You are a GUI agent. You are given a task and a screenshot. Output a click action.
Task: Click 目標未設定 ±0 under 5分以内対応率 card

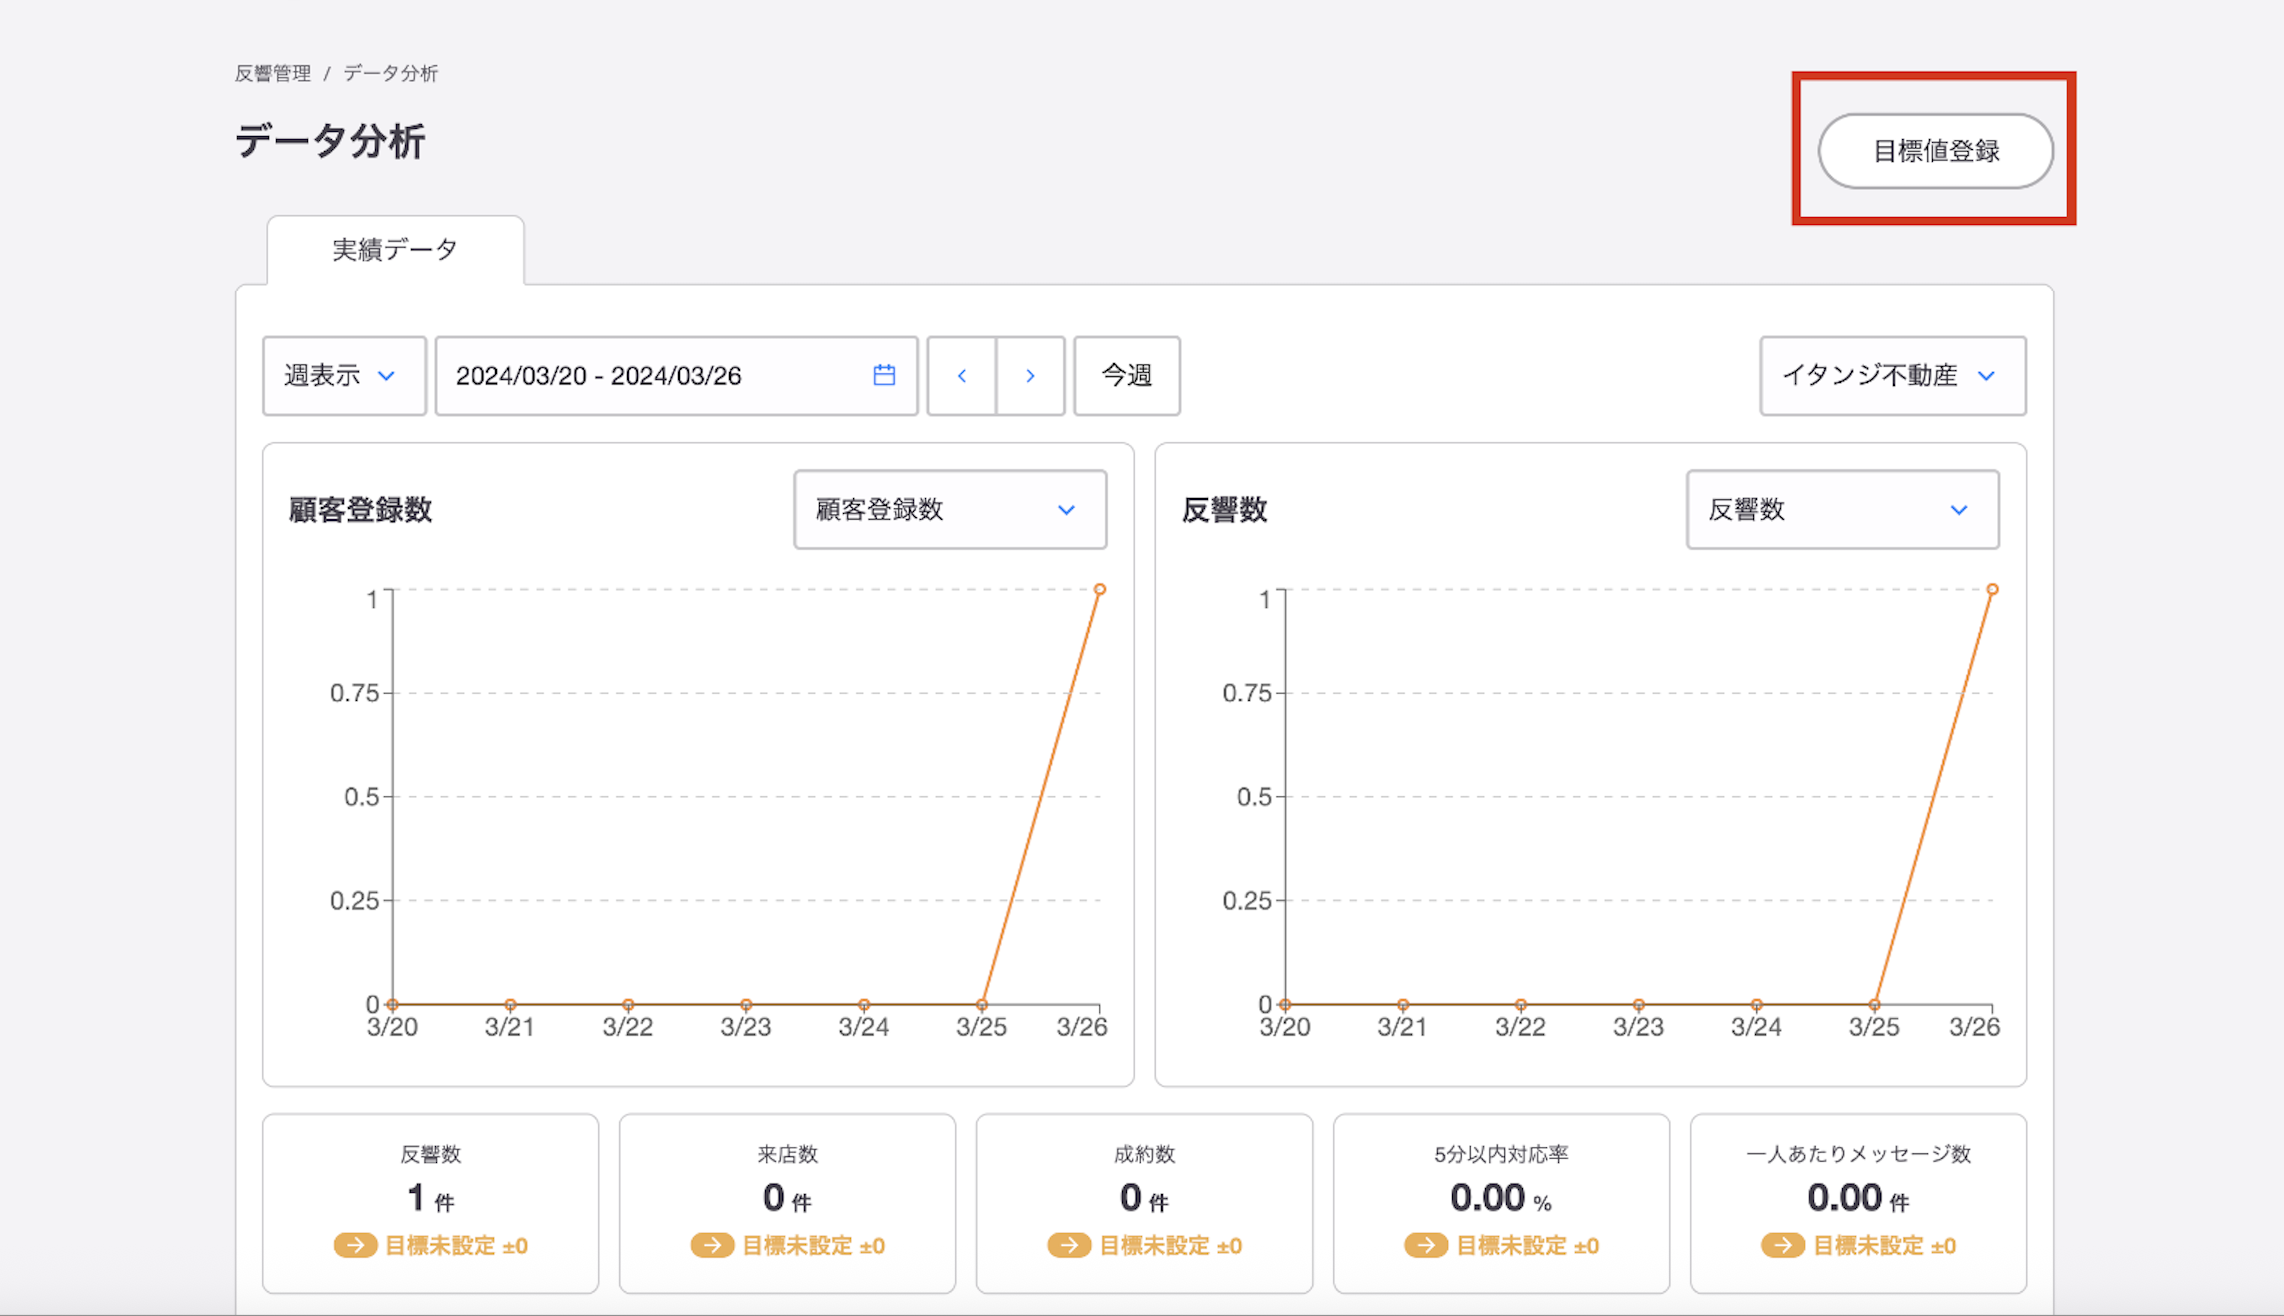(1527, 1246)
